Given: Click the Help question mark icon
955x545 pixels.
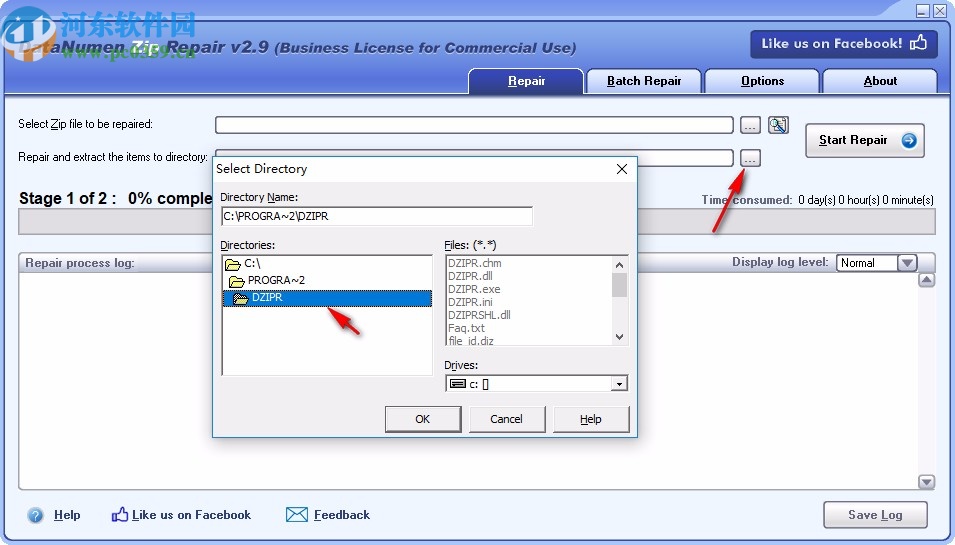Looking at the screenshot, I should pos(35,515).
